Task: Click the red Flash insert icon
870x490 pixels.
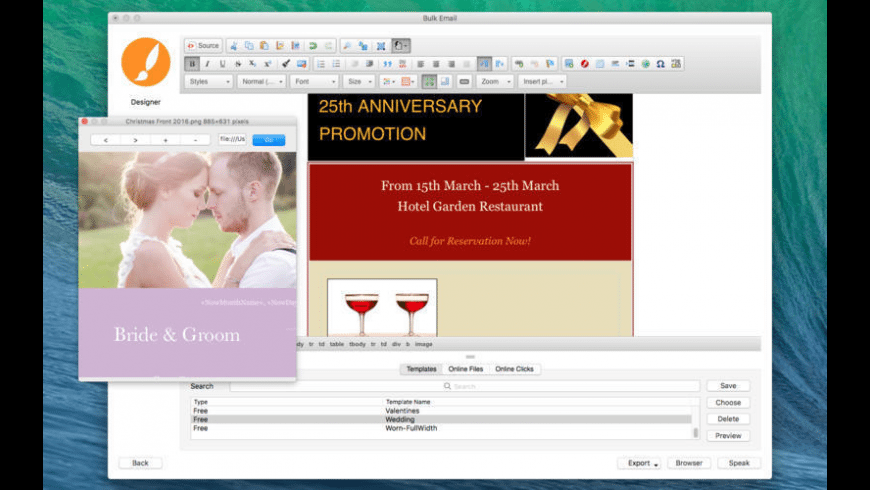Action: 584,64
